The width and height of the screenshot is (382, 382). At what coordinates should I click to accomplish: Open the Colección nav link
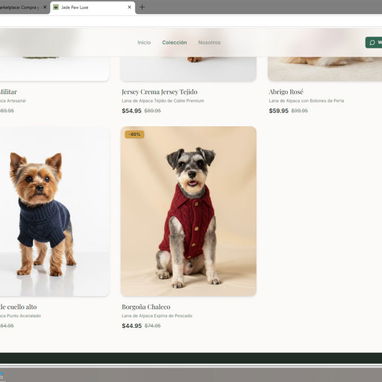point(174,42)
